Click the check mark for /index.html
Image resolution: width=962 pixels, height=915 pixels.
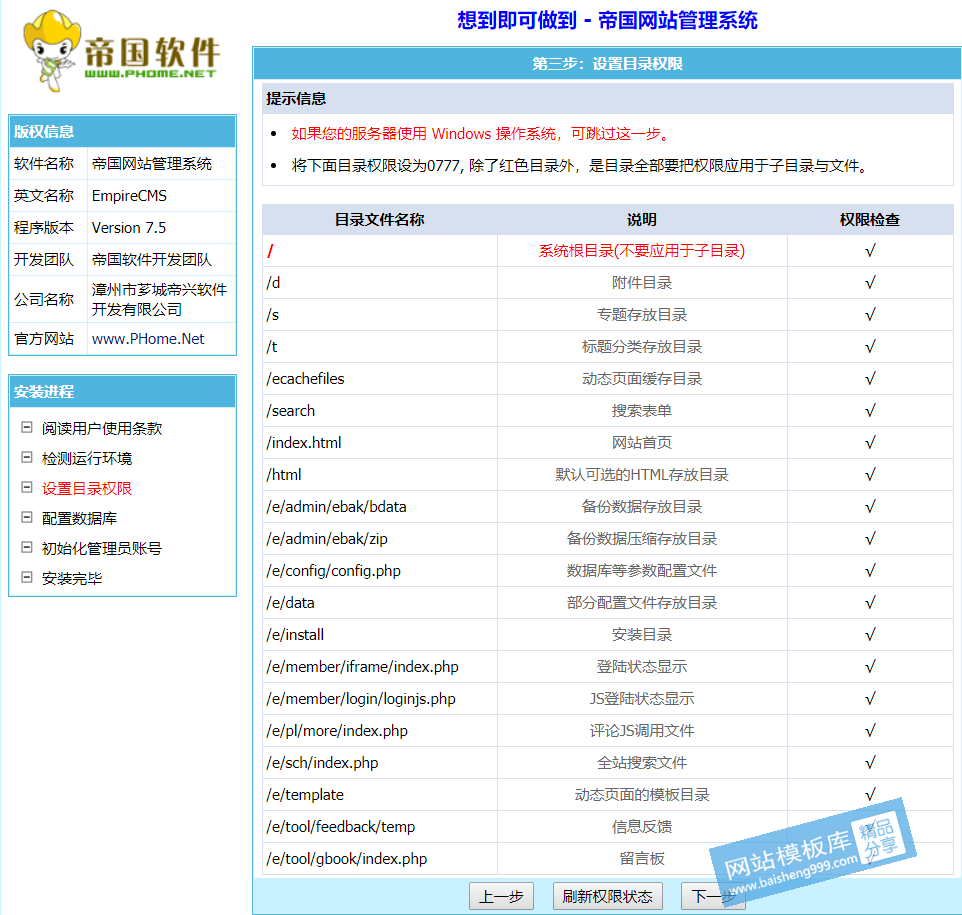870,442
